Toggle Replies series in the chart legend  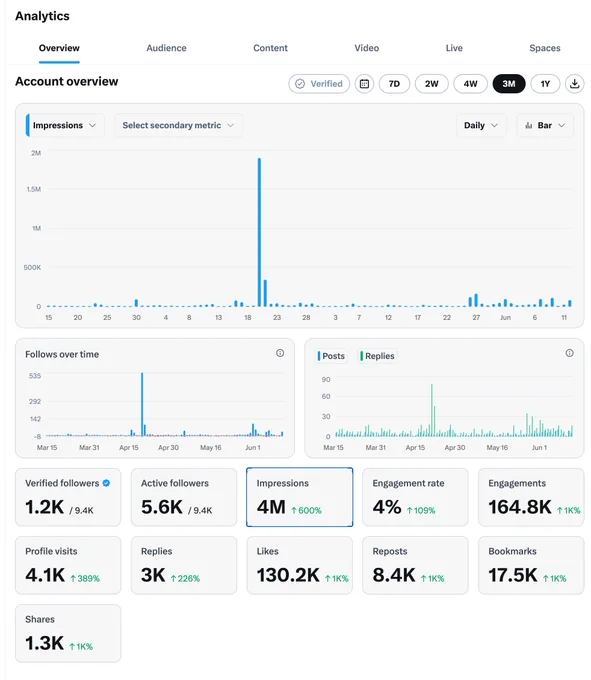click(377, 356)
